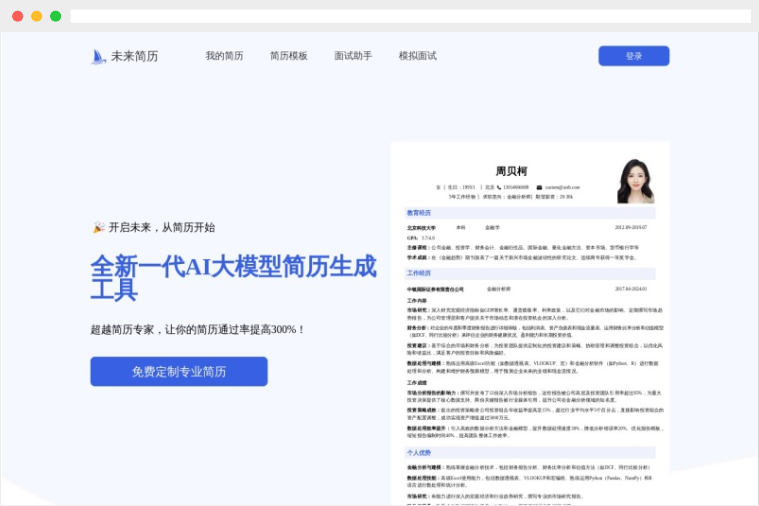Viewport: 759px width, 506px height.
Task: Click the party popper icon beside 开启未来
Action: point(98,227)
